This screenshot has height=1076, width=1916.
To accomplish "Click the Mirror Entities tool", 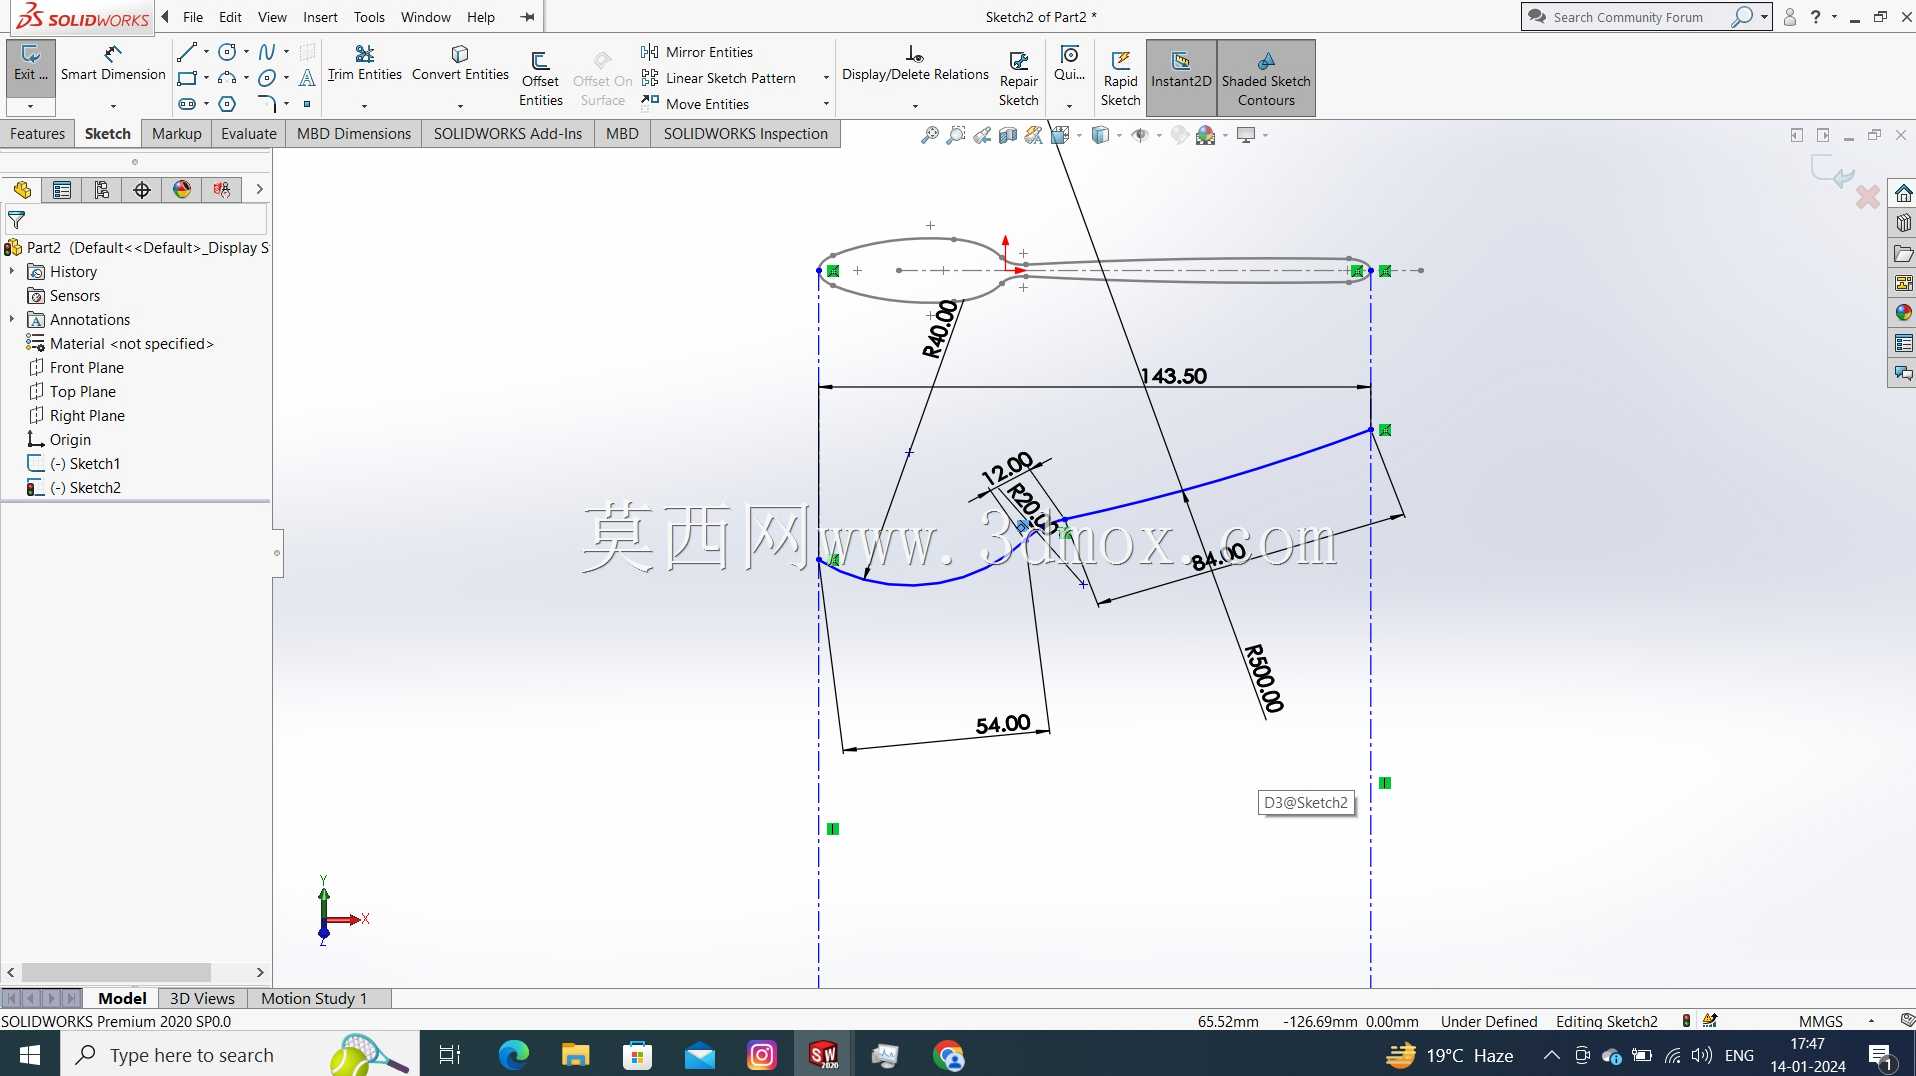I will tap(698, 52).
